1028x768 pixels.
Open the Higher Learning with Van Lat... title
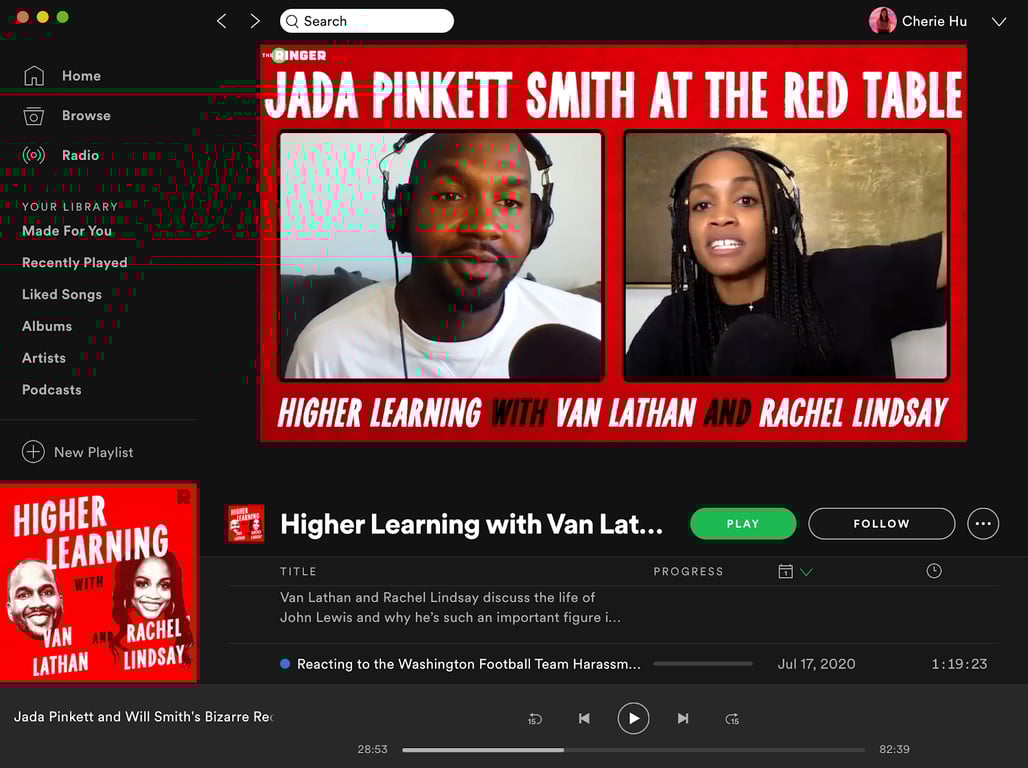pos(471,524)
